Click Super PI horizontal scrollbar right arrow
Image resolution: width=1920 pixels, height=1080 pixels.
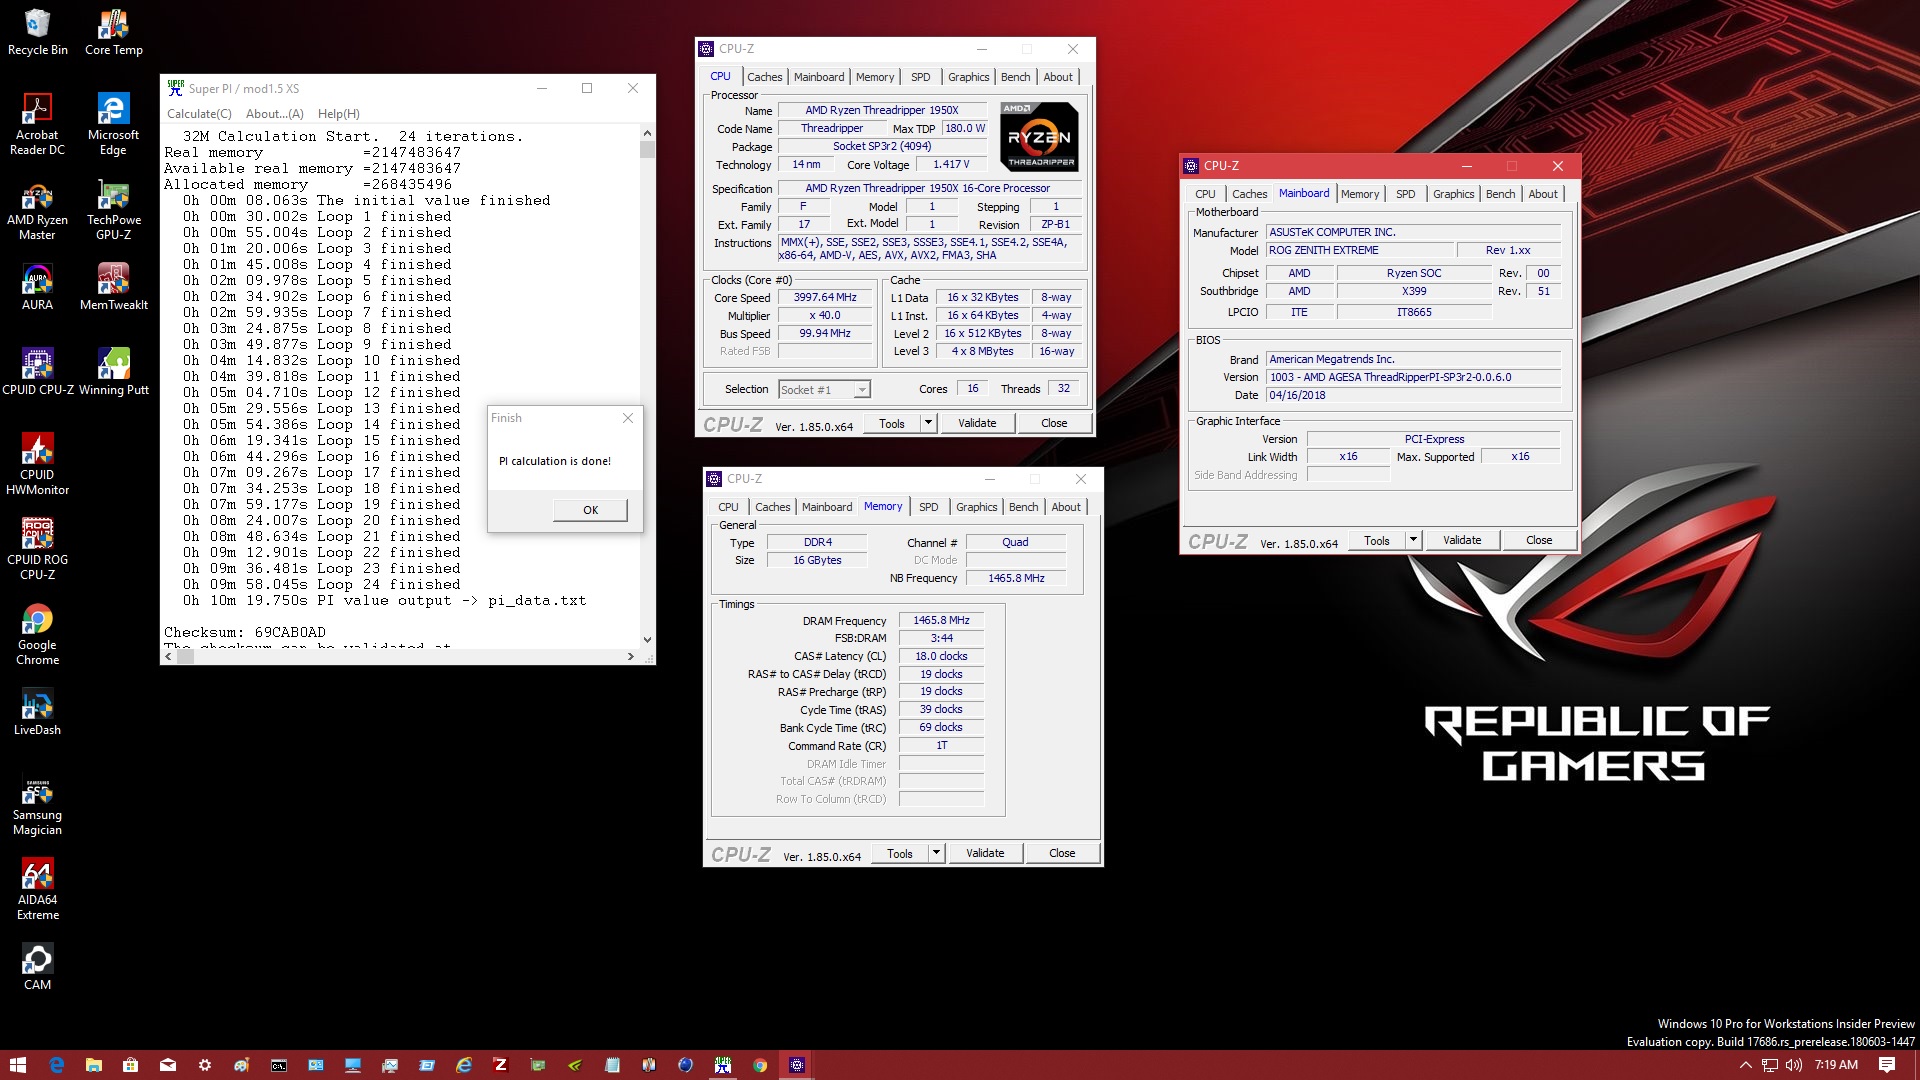tap(630, 657)
